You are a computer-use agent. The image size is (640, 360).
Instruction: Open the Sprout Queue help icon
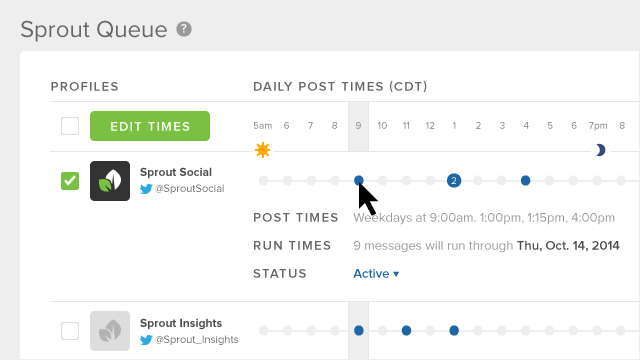click(184, 29)
